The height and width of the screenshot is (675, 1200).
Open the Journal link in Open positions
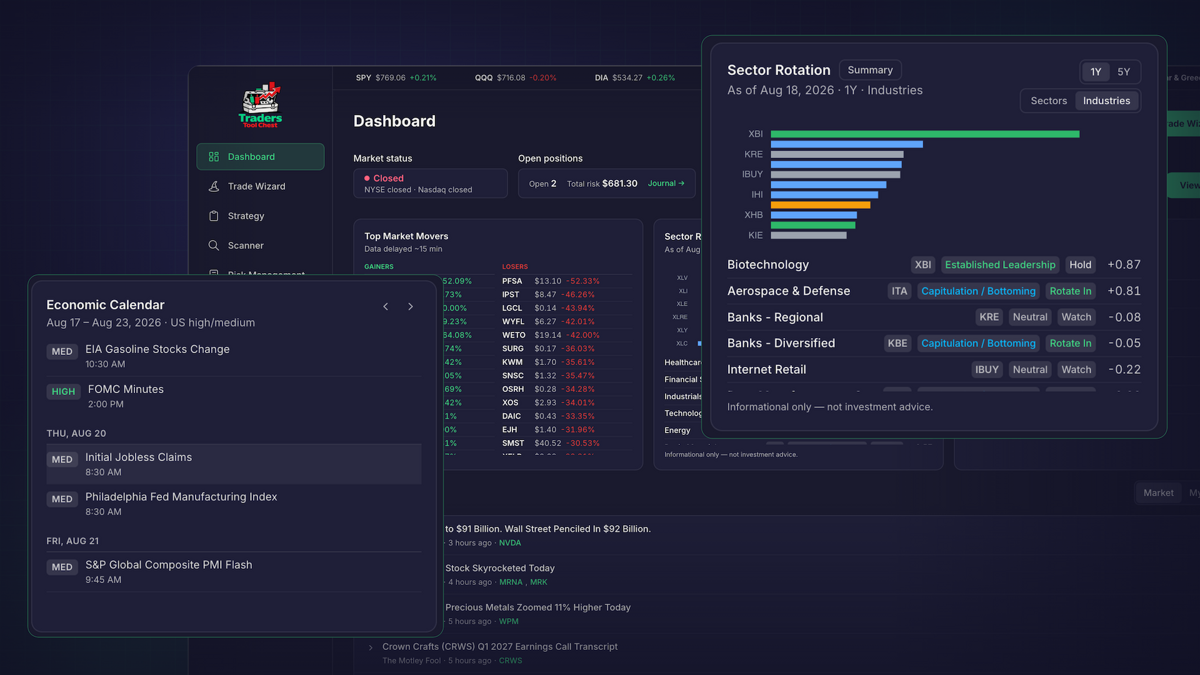pyautogui.click(x=666, y=184)
